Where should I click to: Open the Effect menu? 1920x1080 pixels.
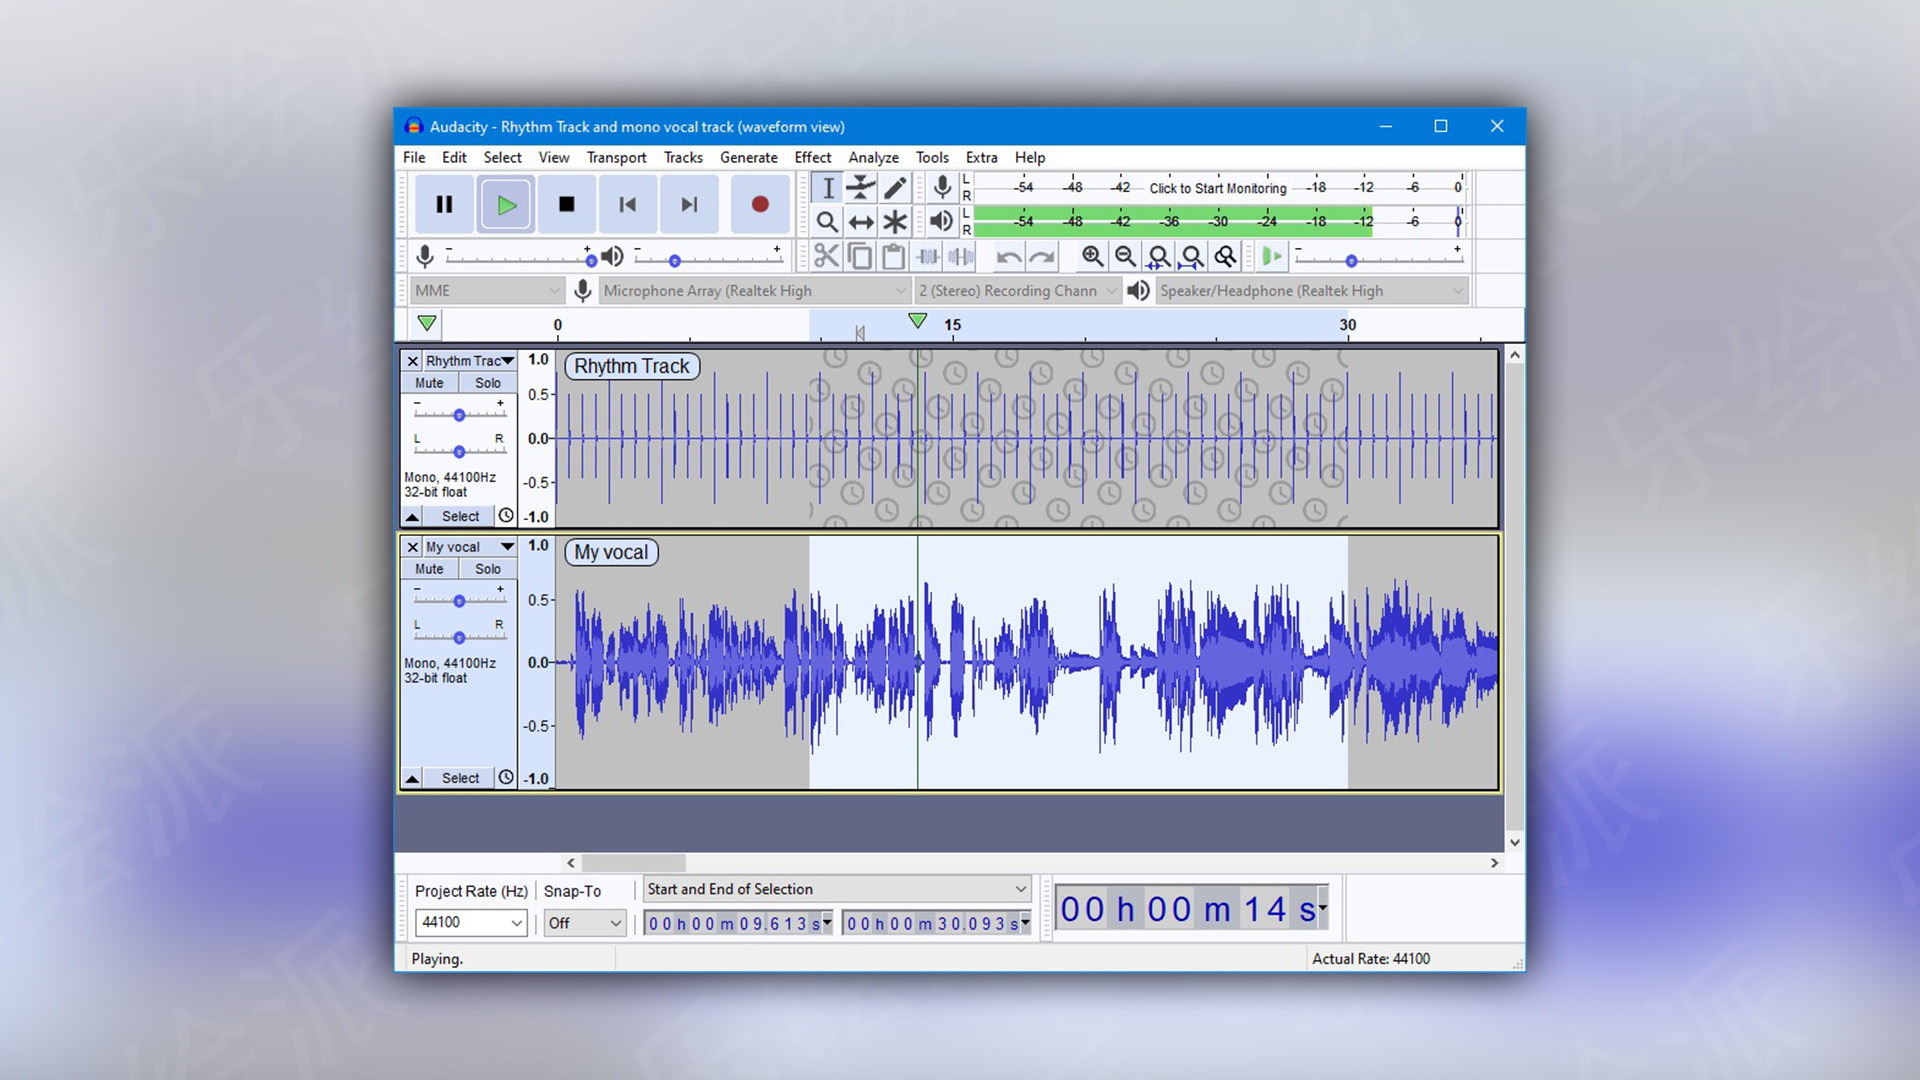pos(812,158)
